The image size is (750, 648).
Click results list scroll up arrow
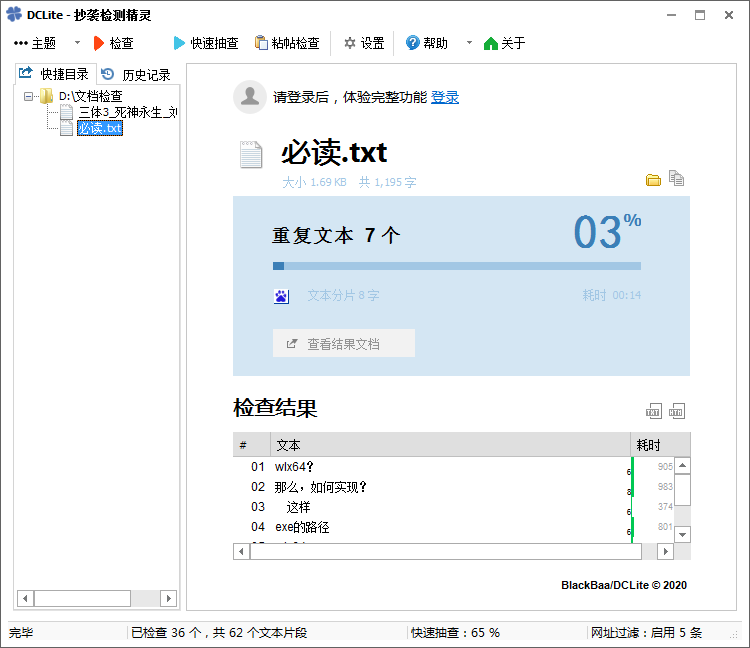683,465
